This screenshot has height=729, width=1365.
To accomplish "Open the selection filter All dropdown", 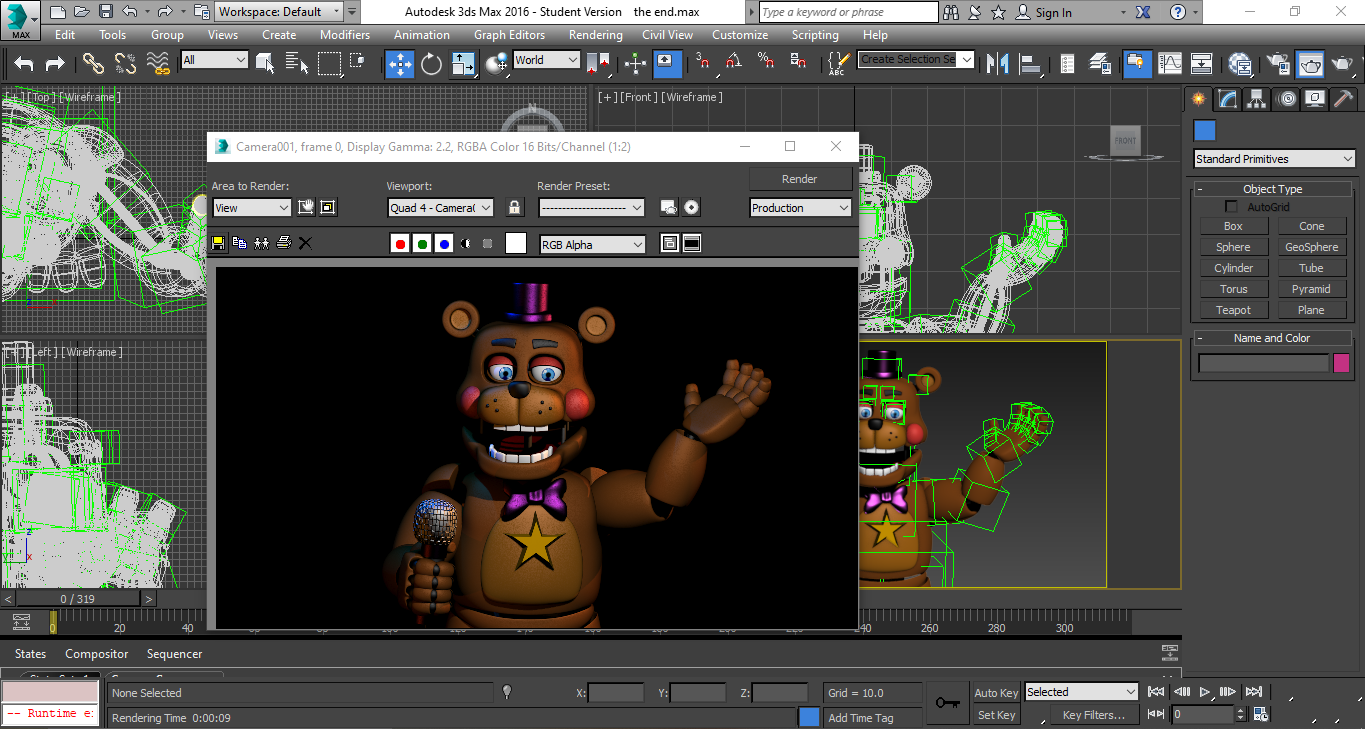I will (214, 60).
